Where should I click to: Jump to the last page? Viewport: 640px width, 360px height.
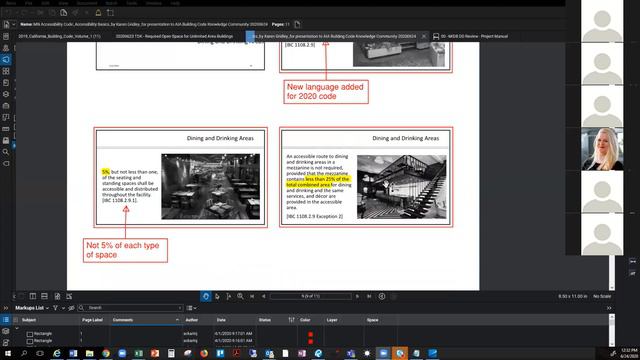coord(369,296)
